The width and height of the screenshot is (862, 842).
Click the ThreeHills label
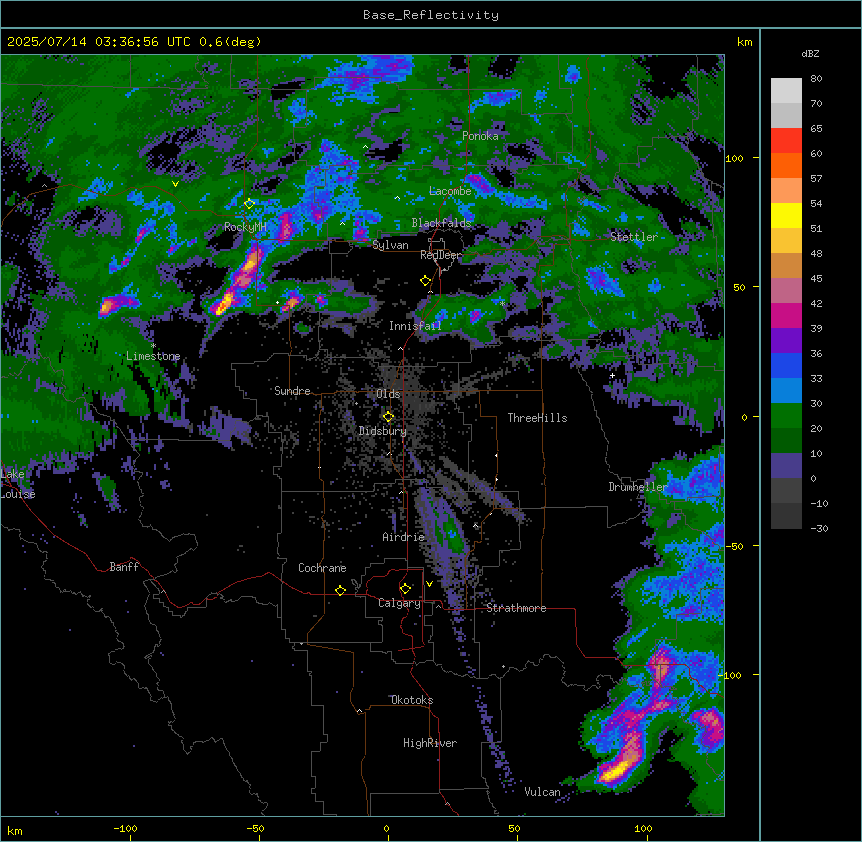point(537,418)
